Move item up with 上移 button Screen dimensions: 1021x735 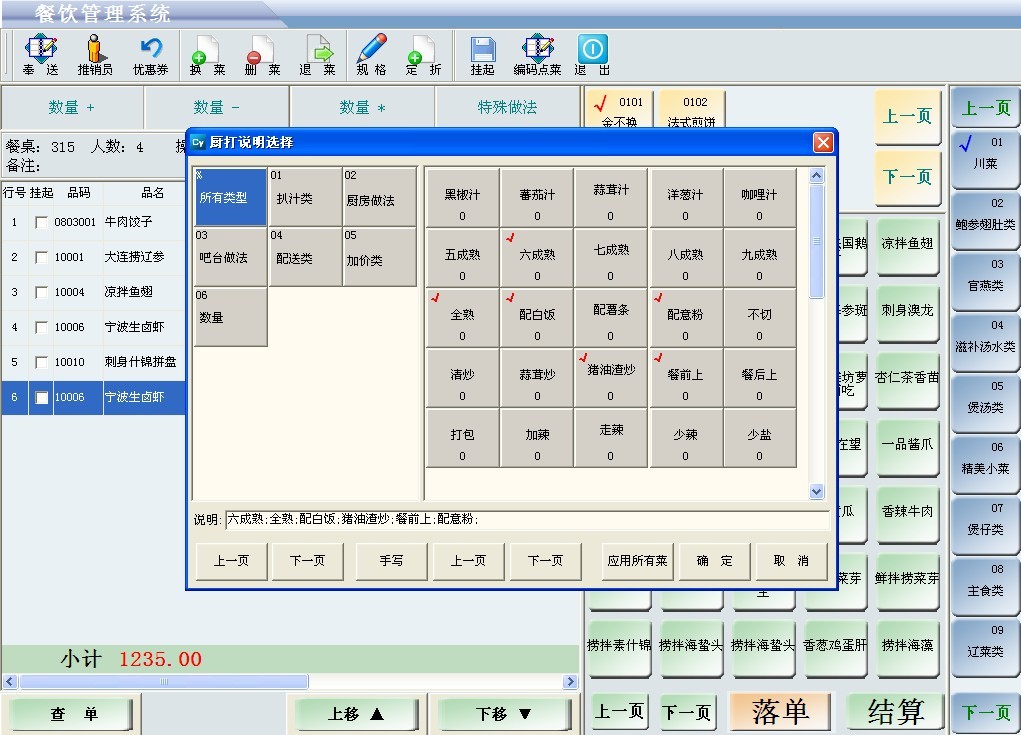click(x=356, y=714)
